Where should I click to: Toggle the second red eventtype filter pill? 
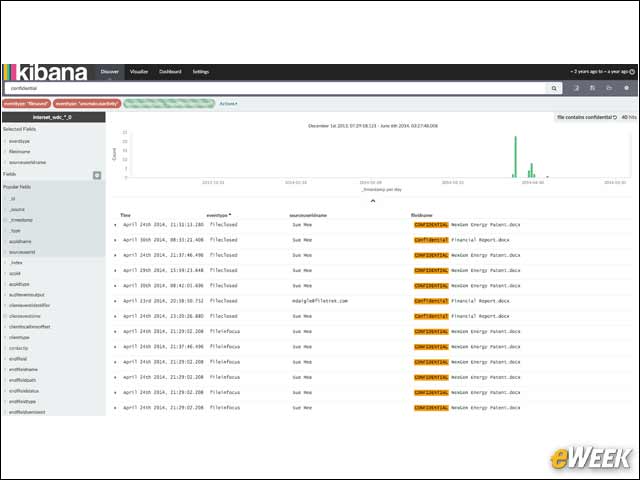[87, 104]
